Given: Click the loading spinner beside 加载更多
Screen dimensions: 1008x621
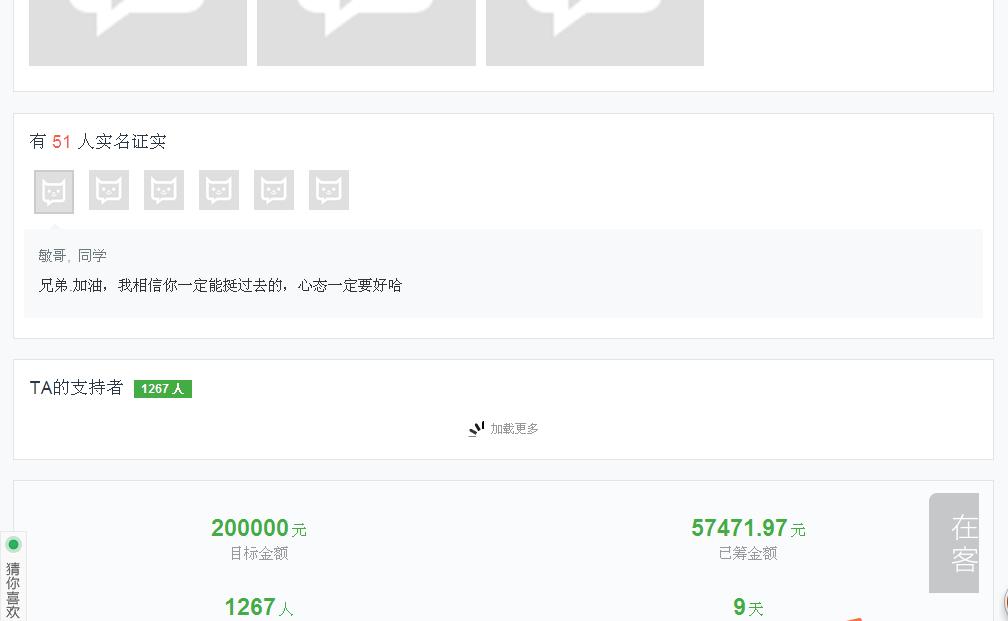Looking at the screenshot, I should [x=476, y=429].
